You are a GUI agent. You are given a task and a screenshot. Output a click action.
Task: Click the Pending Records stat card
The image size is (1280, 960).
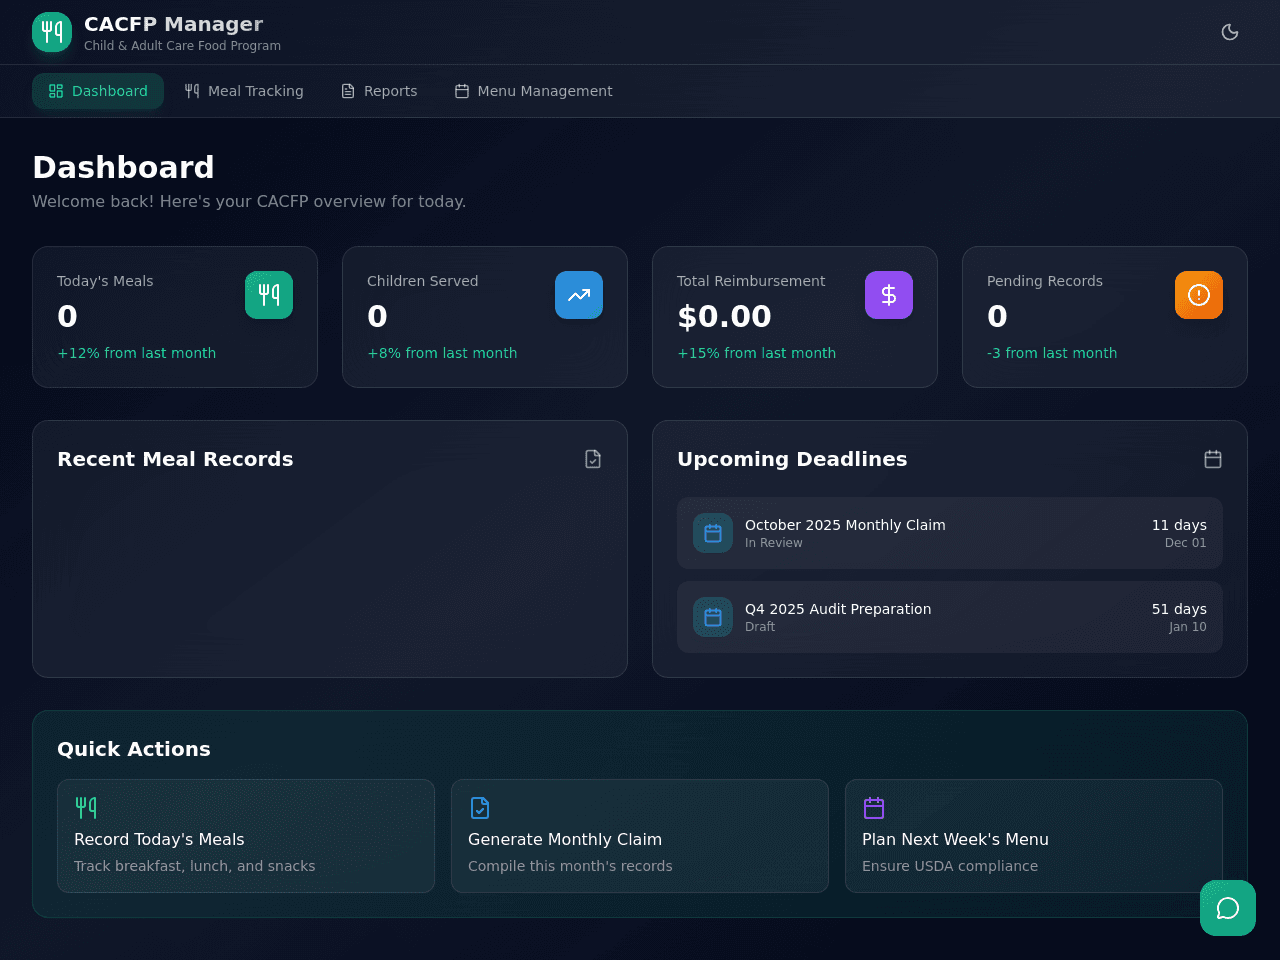click(x=1105, y=317)
